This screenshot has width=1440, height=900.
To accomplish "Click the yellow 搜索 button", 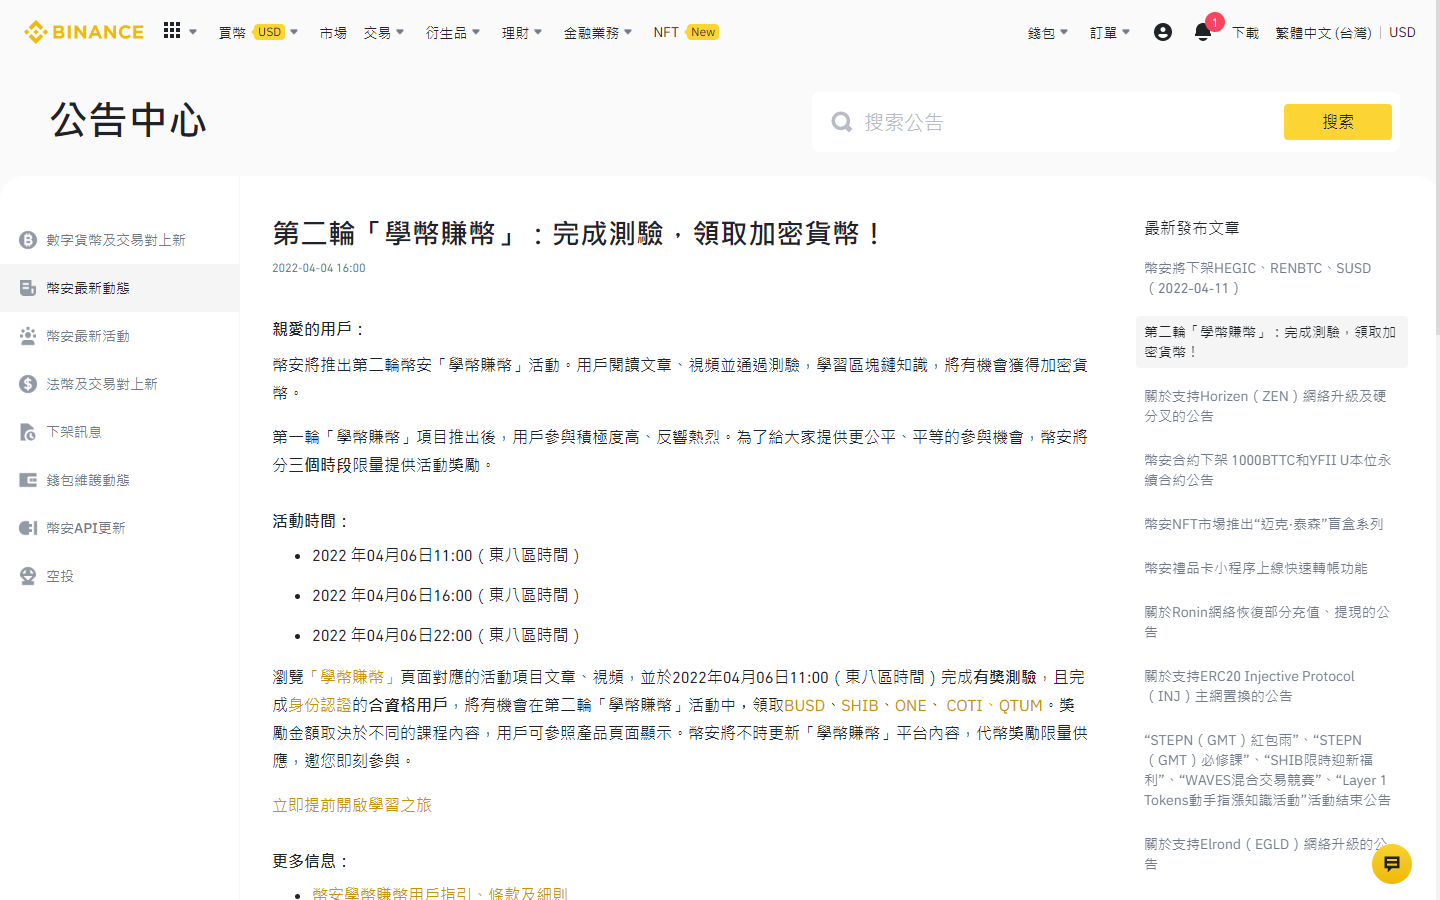I will (x=1337, y=122).
